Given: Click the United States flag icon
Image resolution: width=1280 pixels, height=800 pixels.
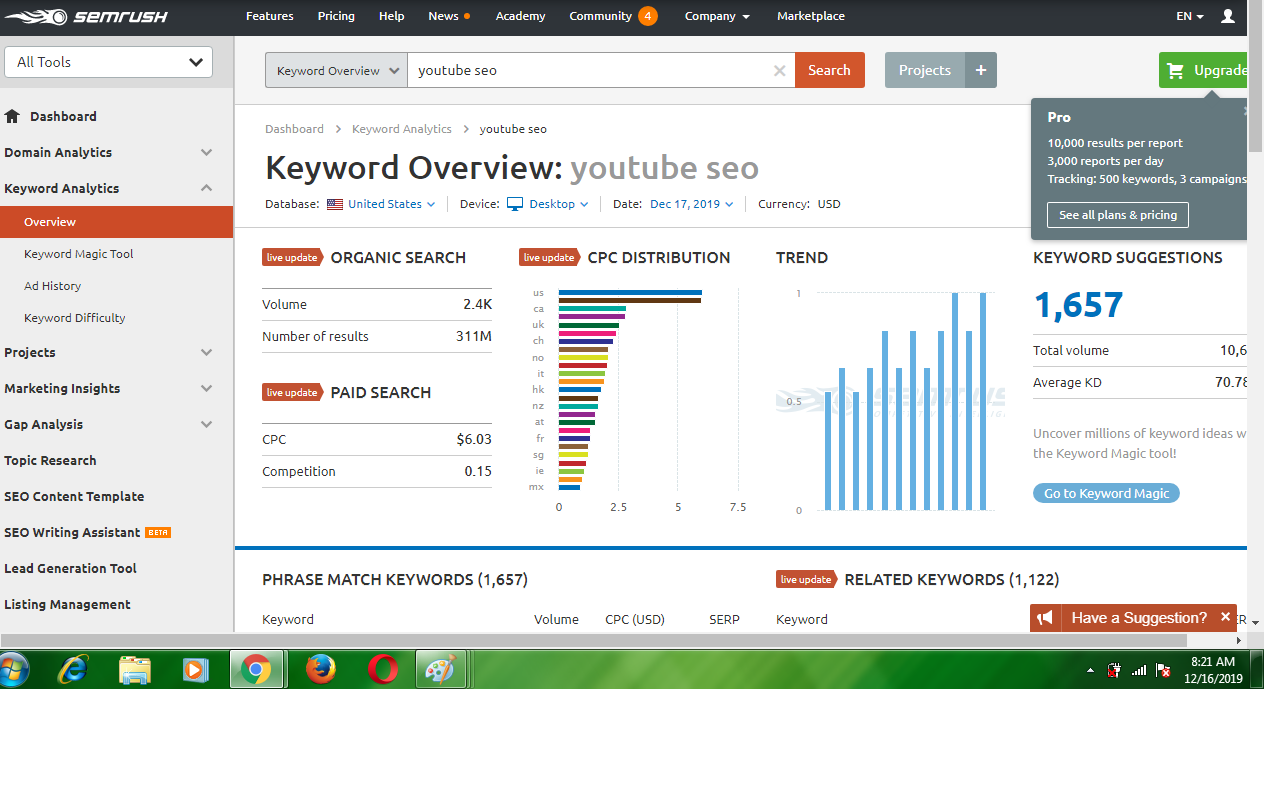Looking at the screenshot, I should click(x=335, y=204).
